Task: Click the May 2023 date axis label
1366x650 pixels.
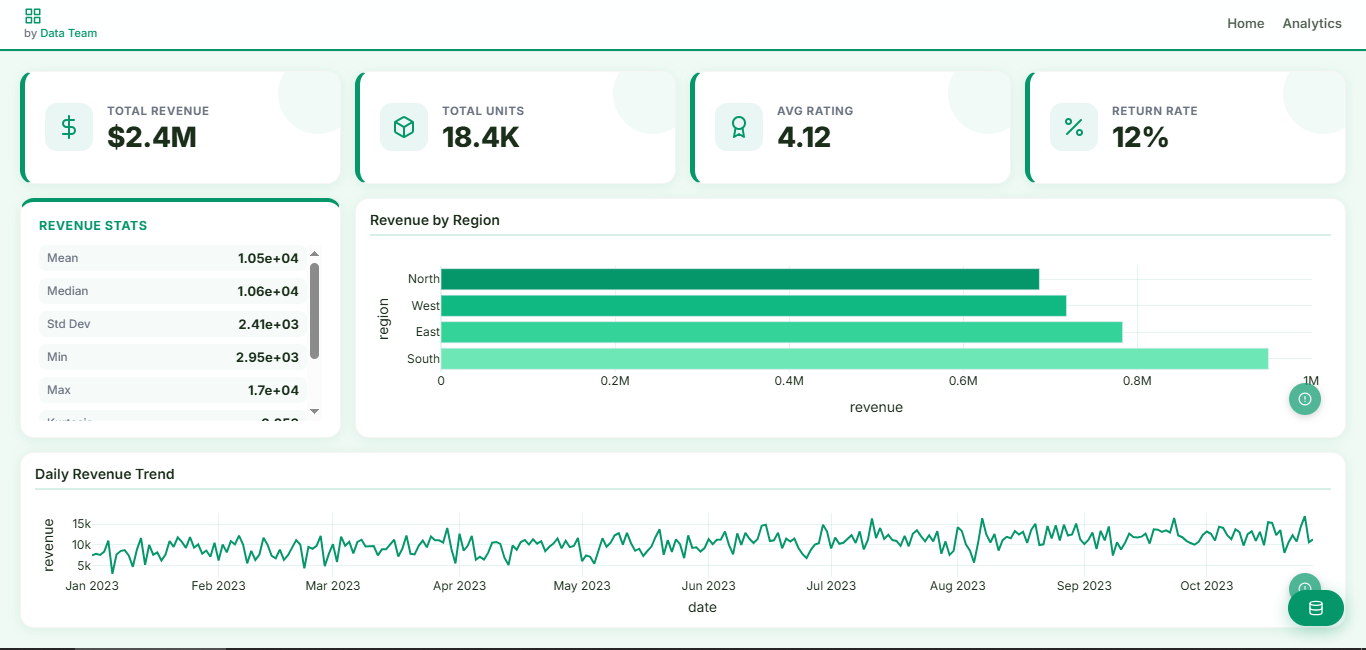Action: pos(582,586)
